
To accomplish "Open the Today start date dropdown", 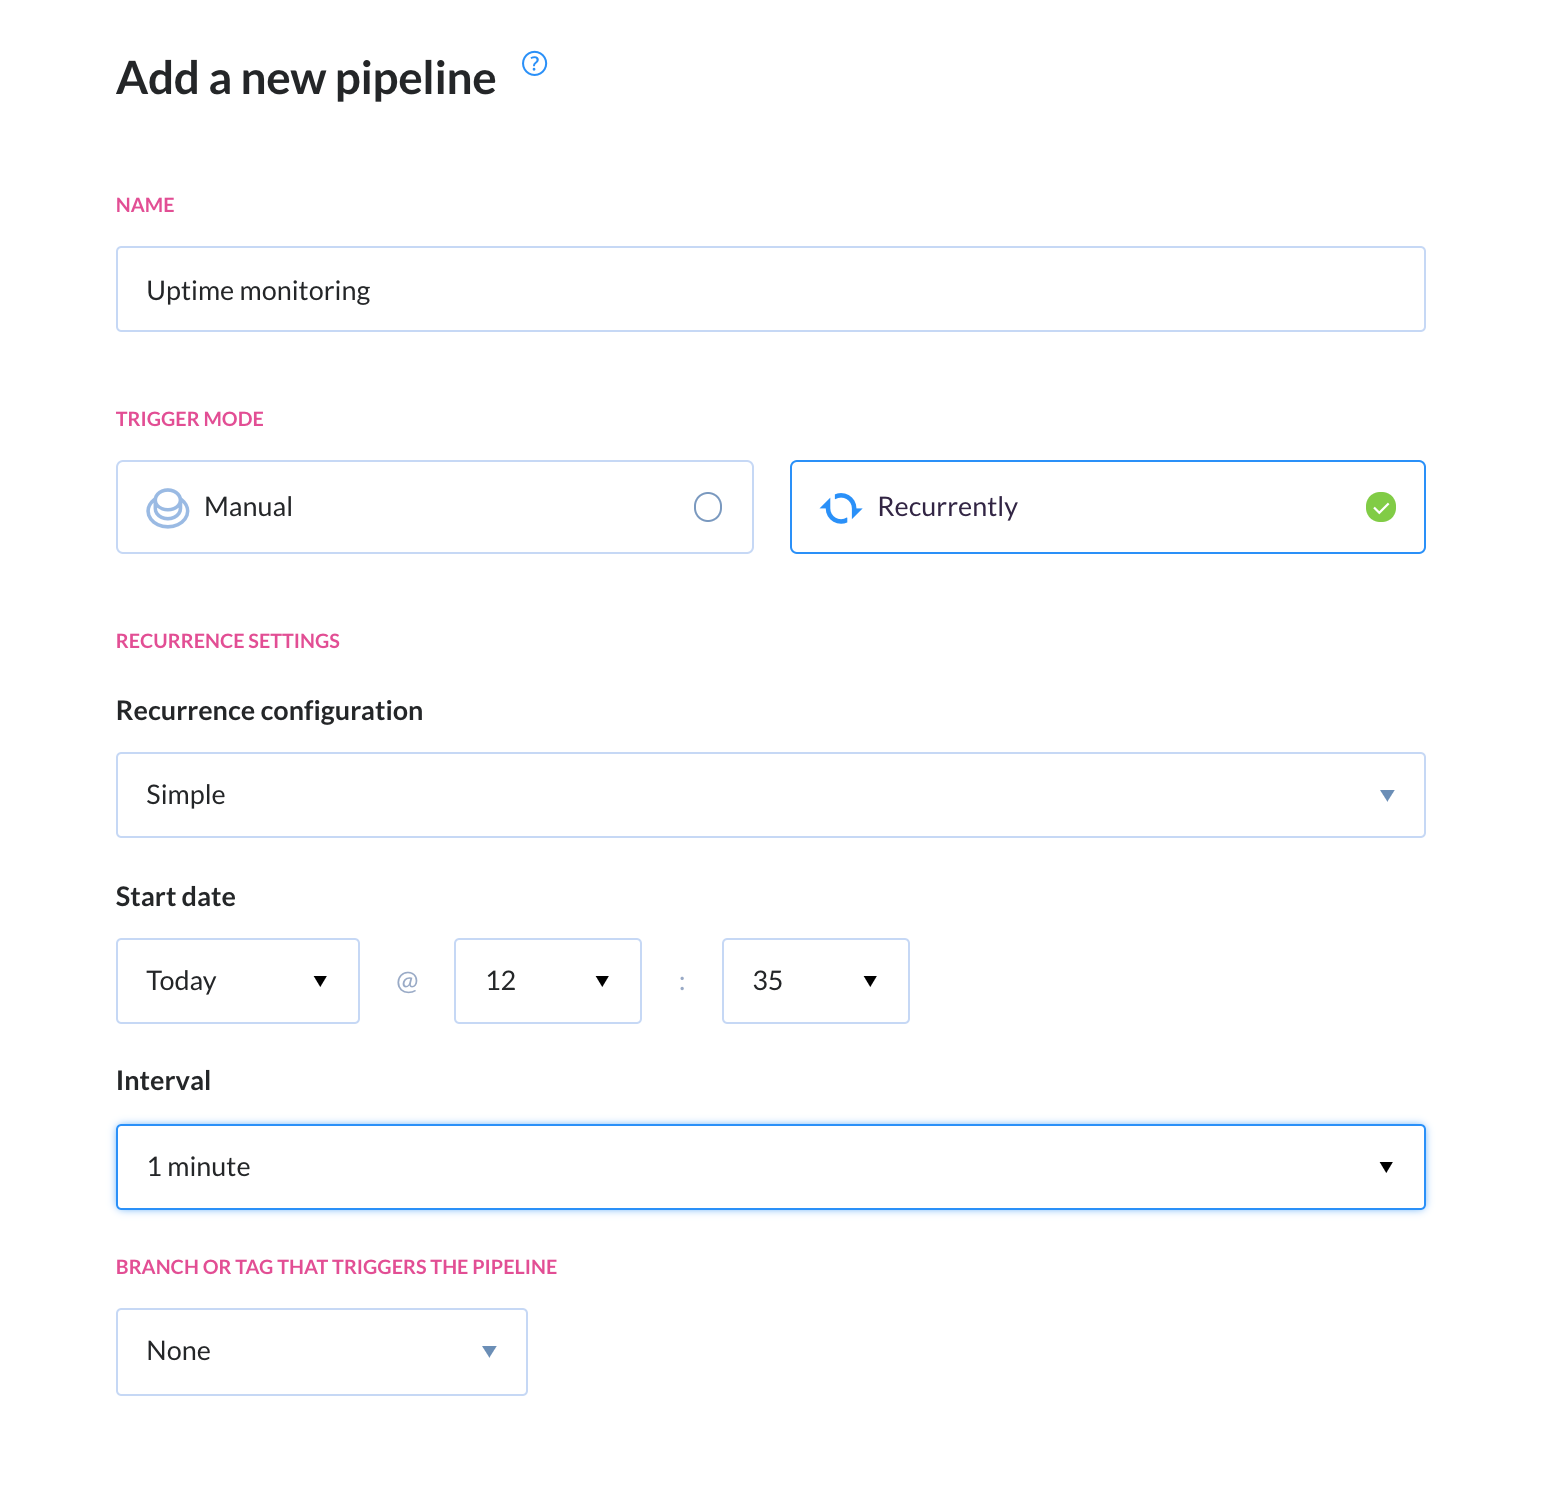I will click(238, 981).
